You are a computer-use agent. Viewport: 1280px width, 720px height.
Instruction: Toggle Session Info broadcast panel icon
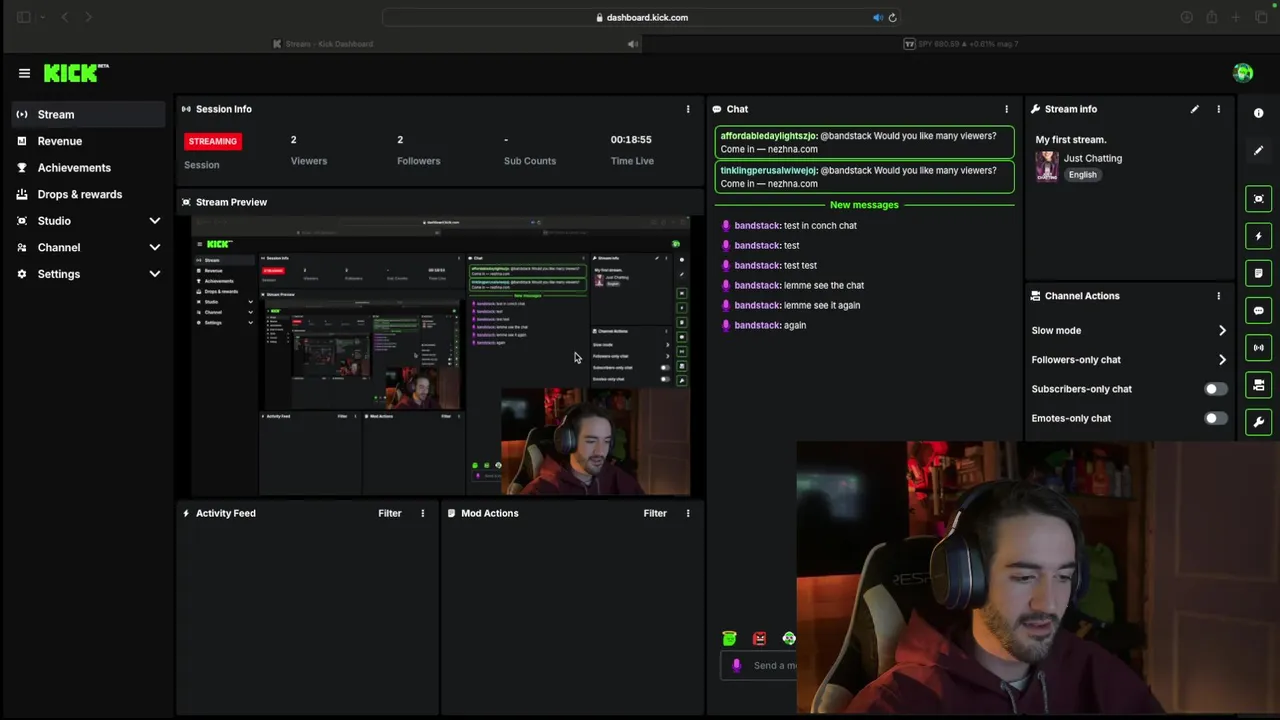[1259, 347]
